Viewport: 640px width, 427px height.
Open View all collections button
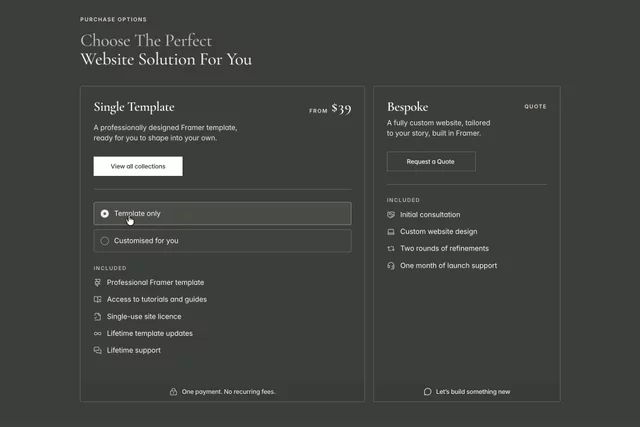[x=138, y=166]
